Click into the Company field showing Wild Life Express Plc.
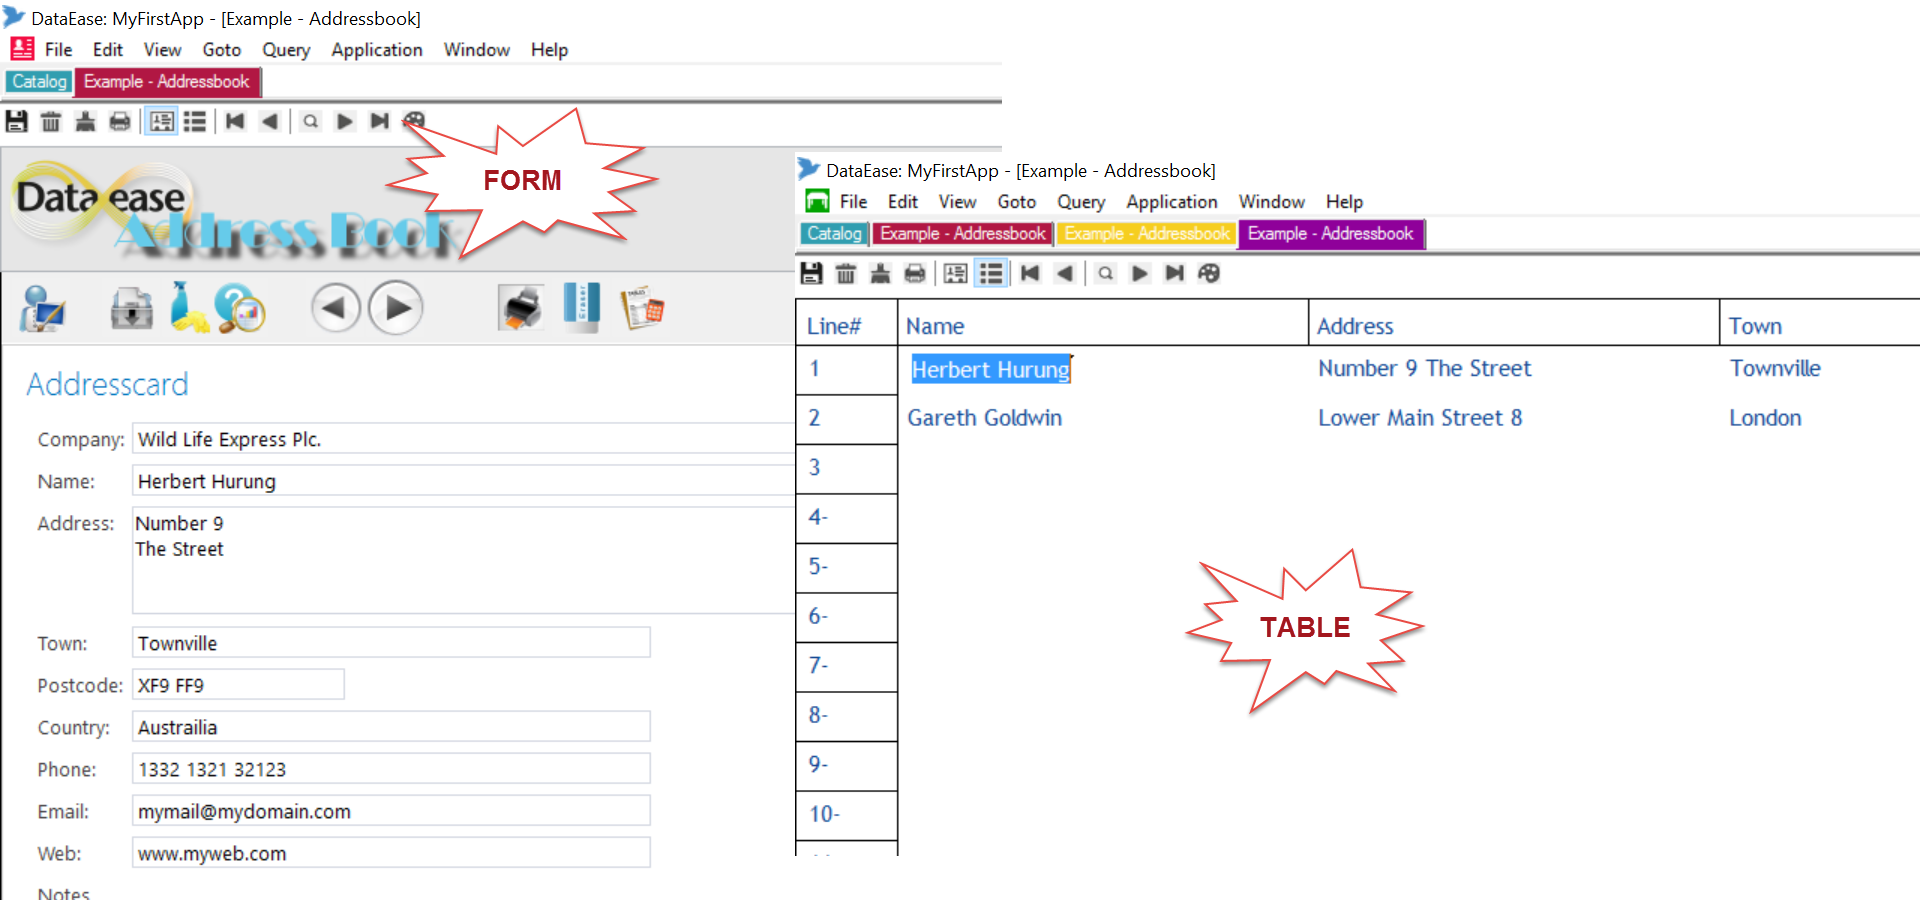This screenshot has height=900, width=1920. [464, 439]
